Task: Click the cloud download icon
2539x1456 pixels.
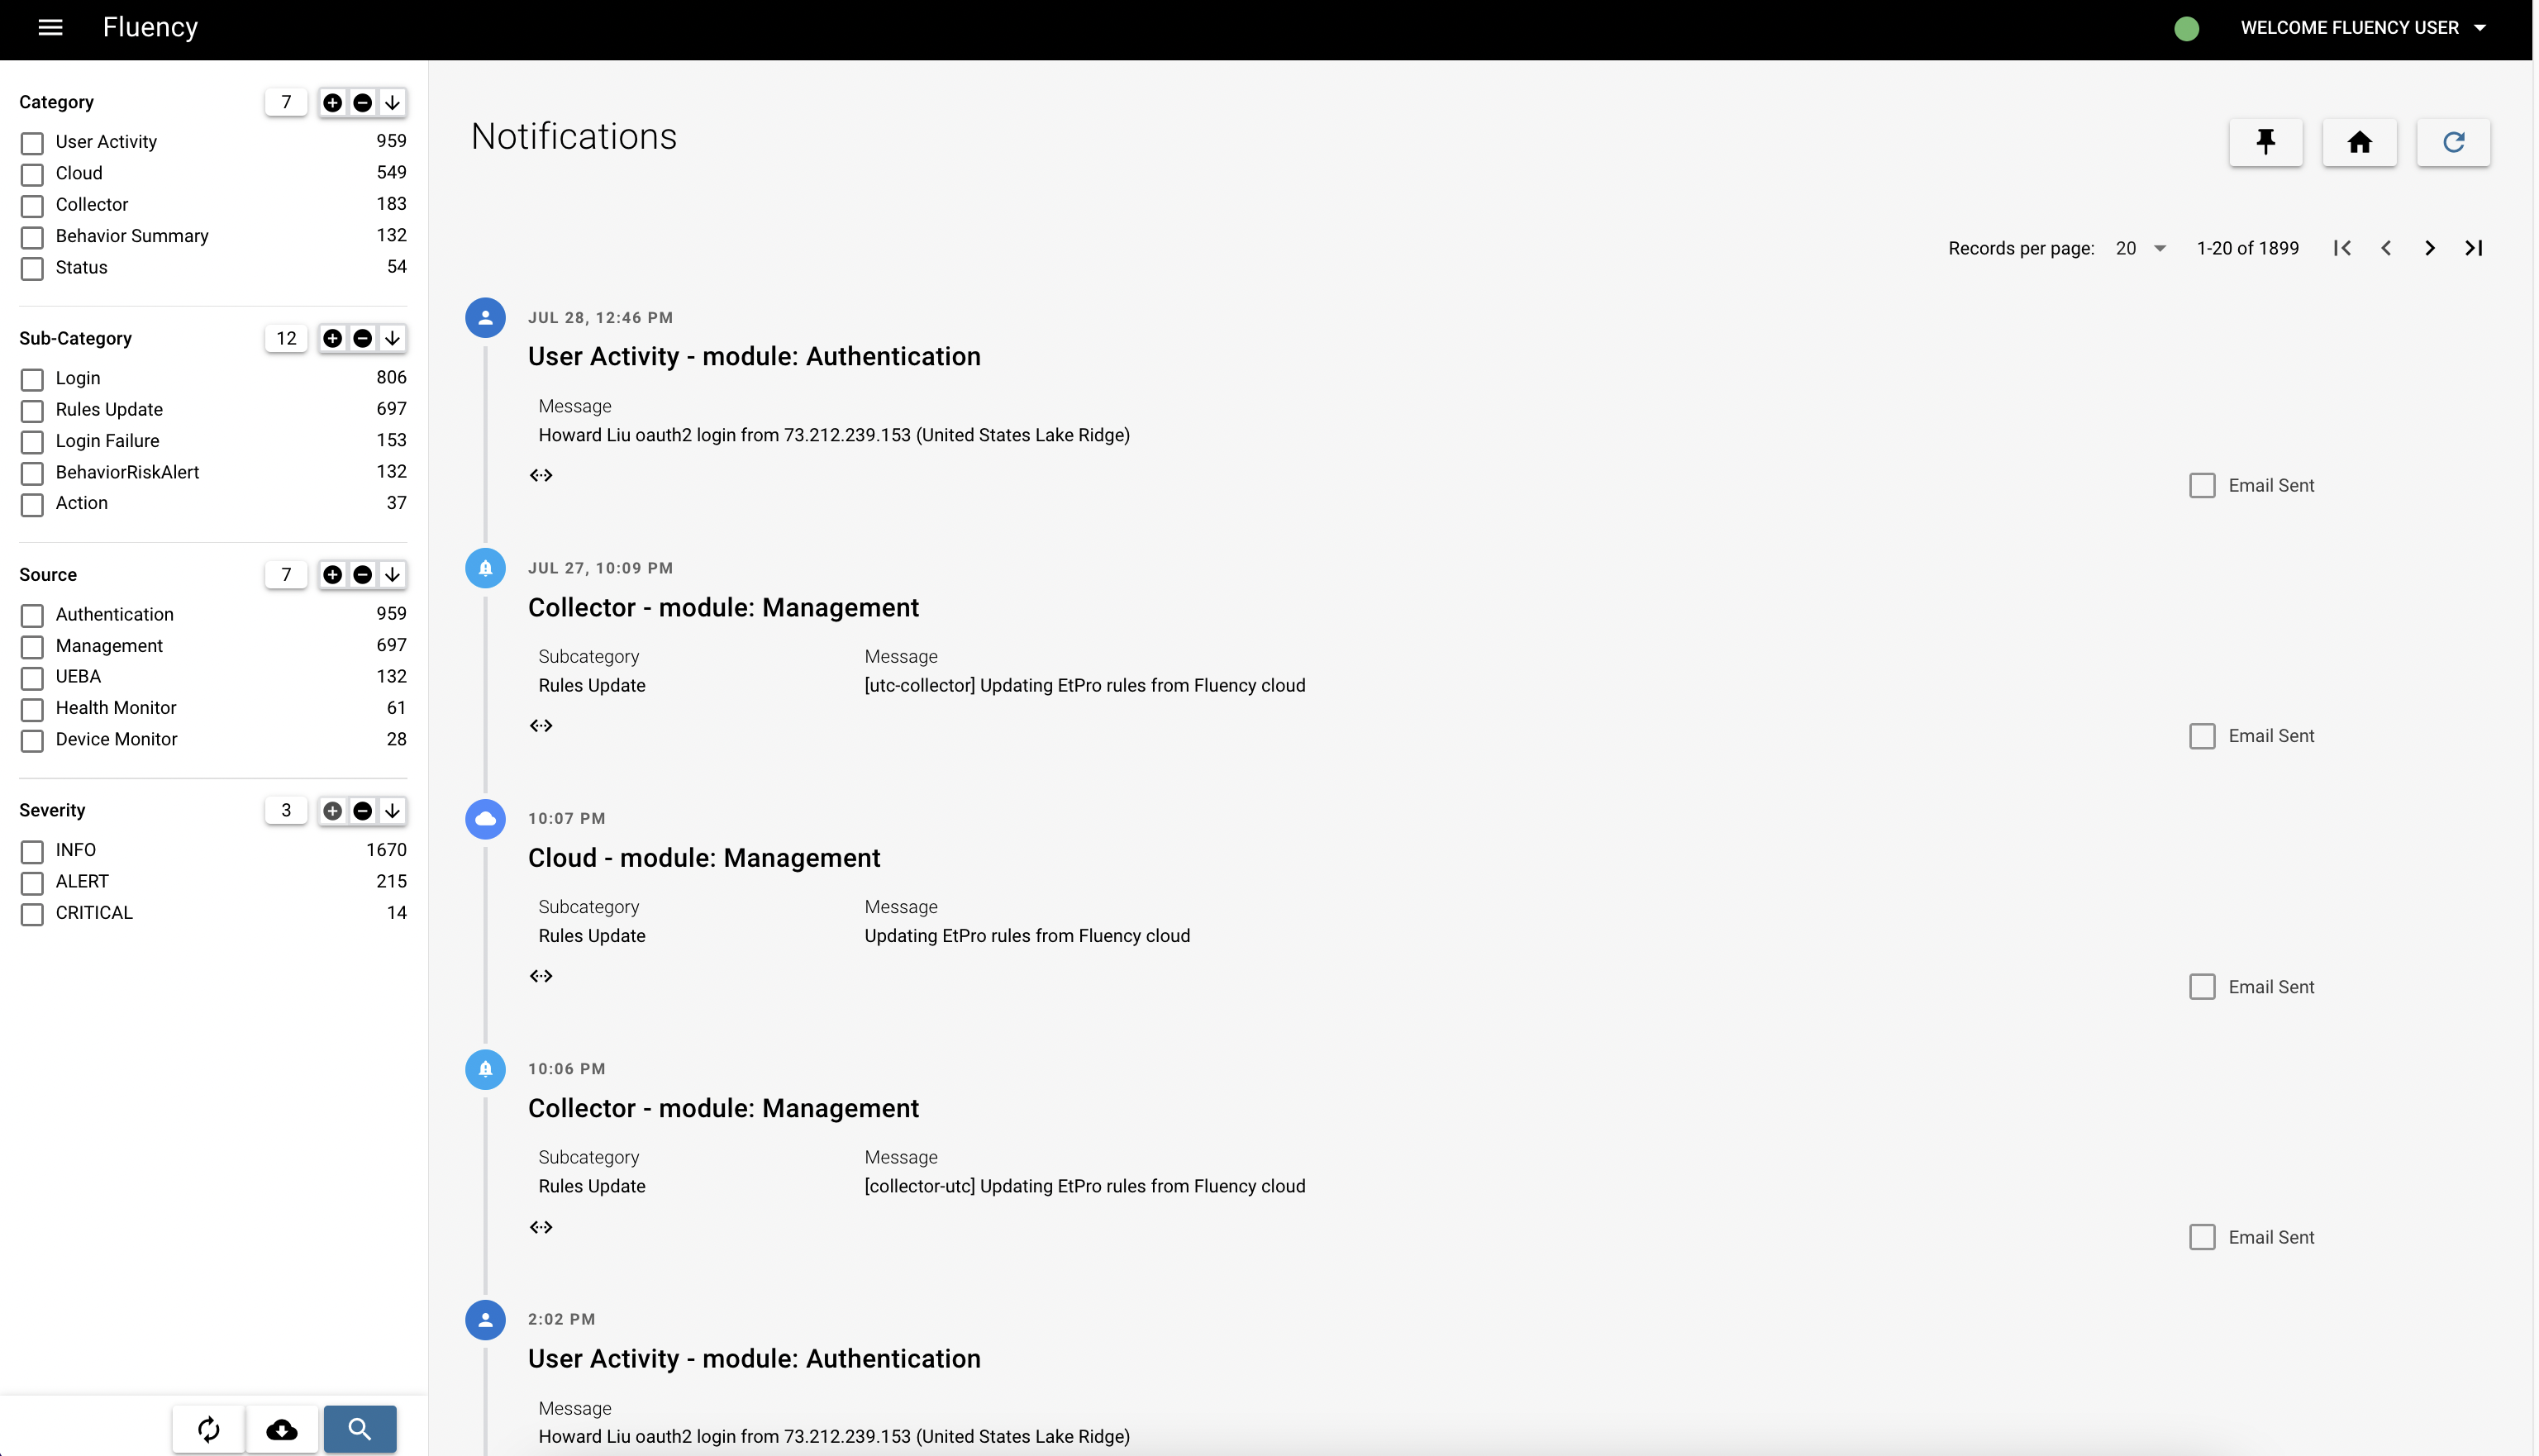Action: coord(282,1429)
